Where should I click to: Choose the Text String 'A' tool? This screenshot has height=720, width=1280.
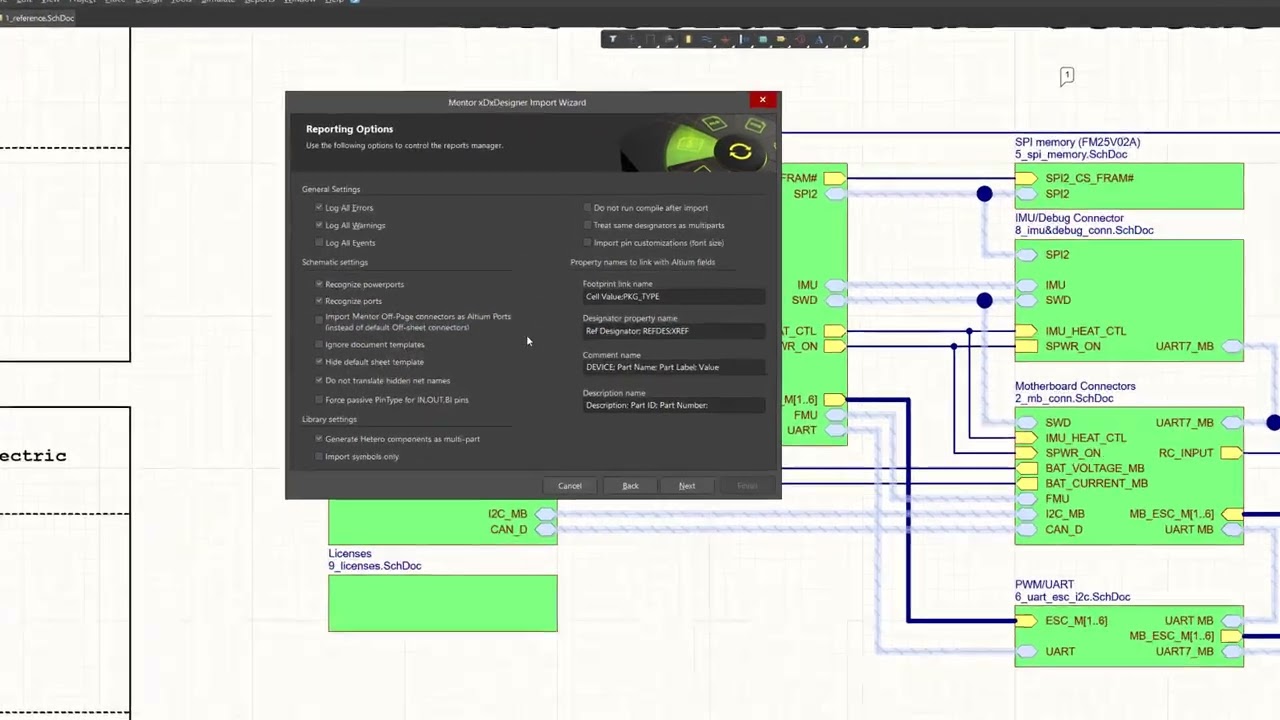click(819, 39)
